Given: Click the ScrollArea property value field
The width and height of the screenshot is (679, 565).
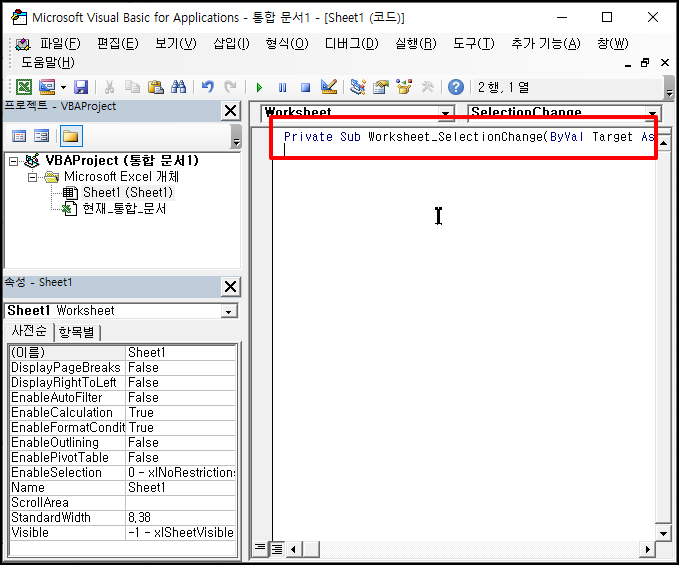Looking at the screenshot, I should coord(181,503).
